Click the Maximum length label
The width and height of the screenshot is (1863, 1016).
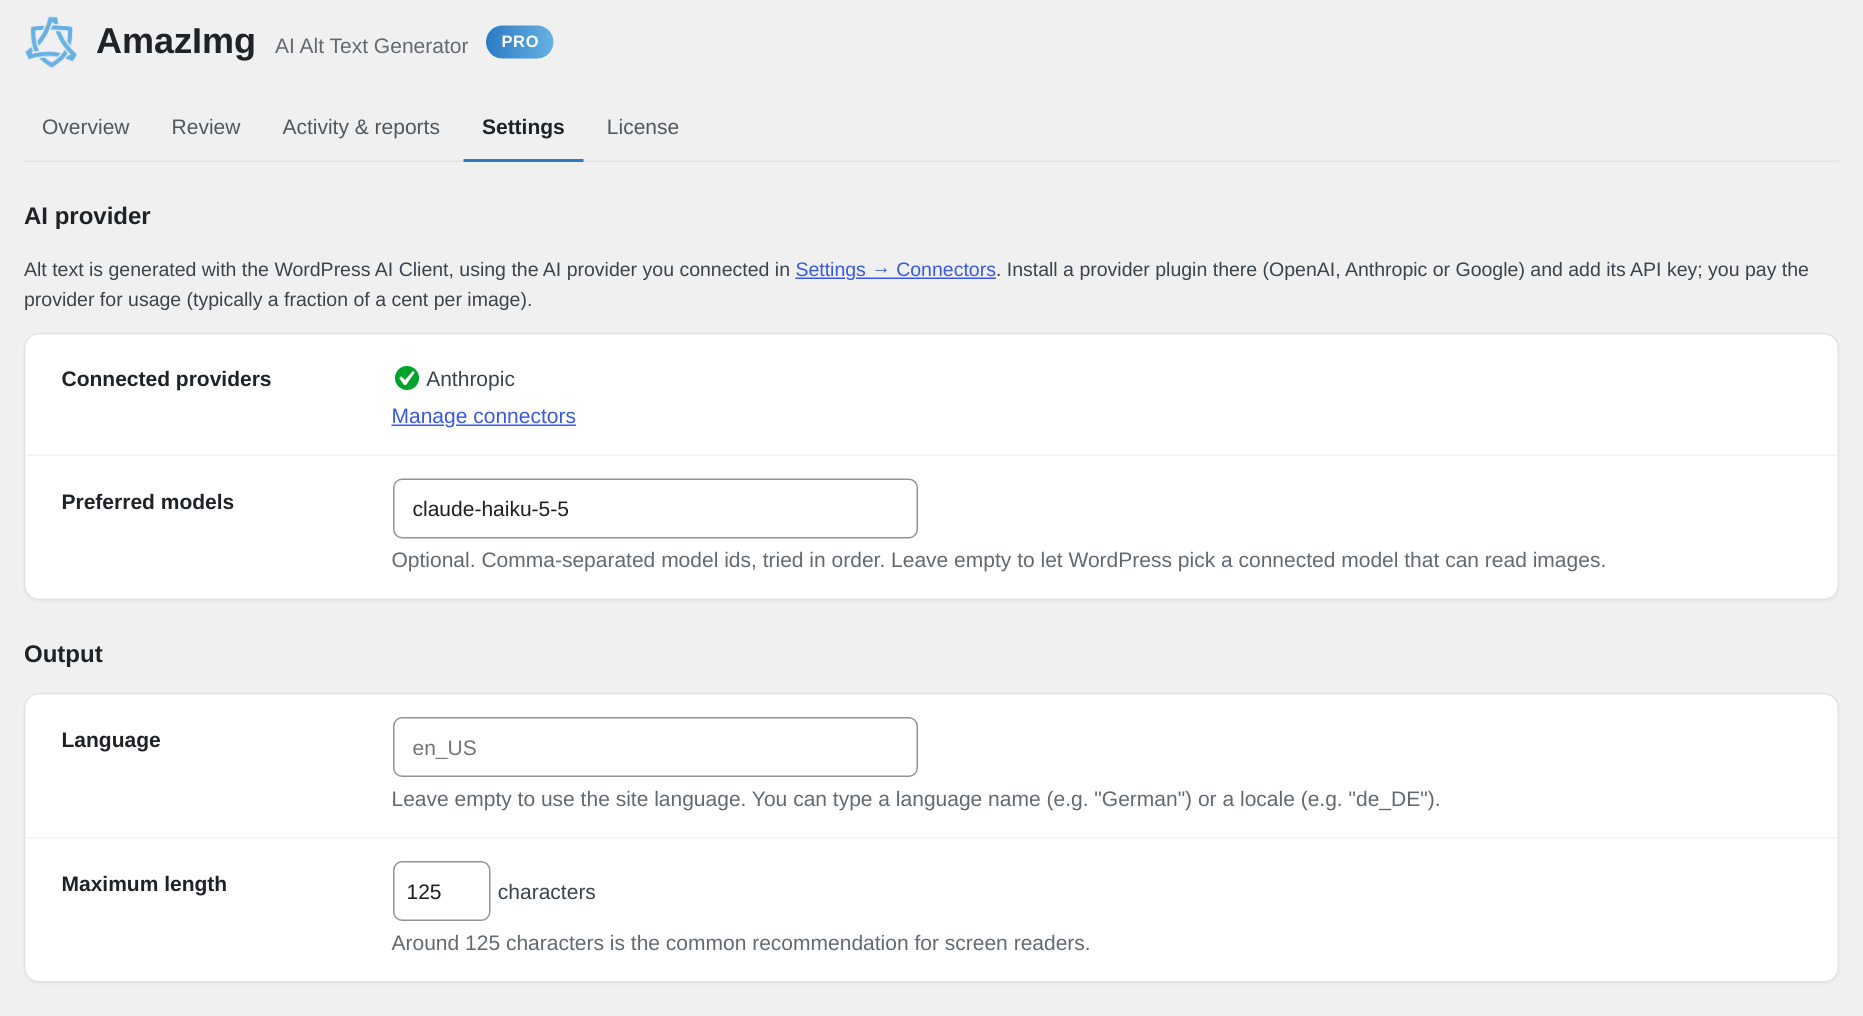pos(144,884)
